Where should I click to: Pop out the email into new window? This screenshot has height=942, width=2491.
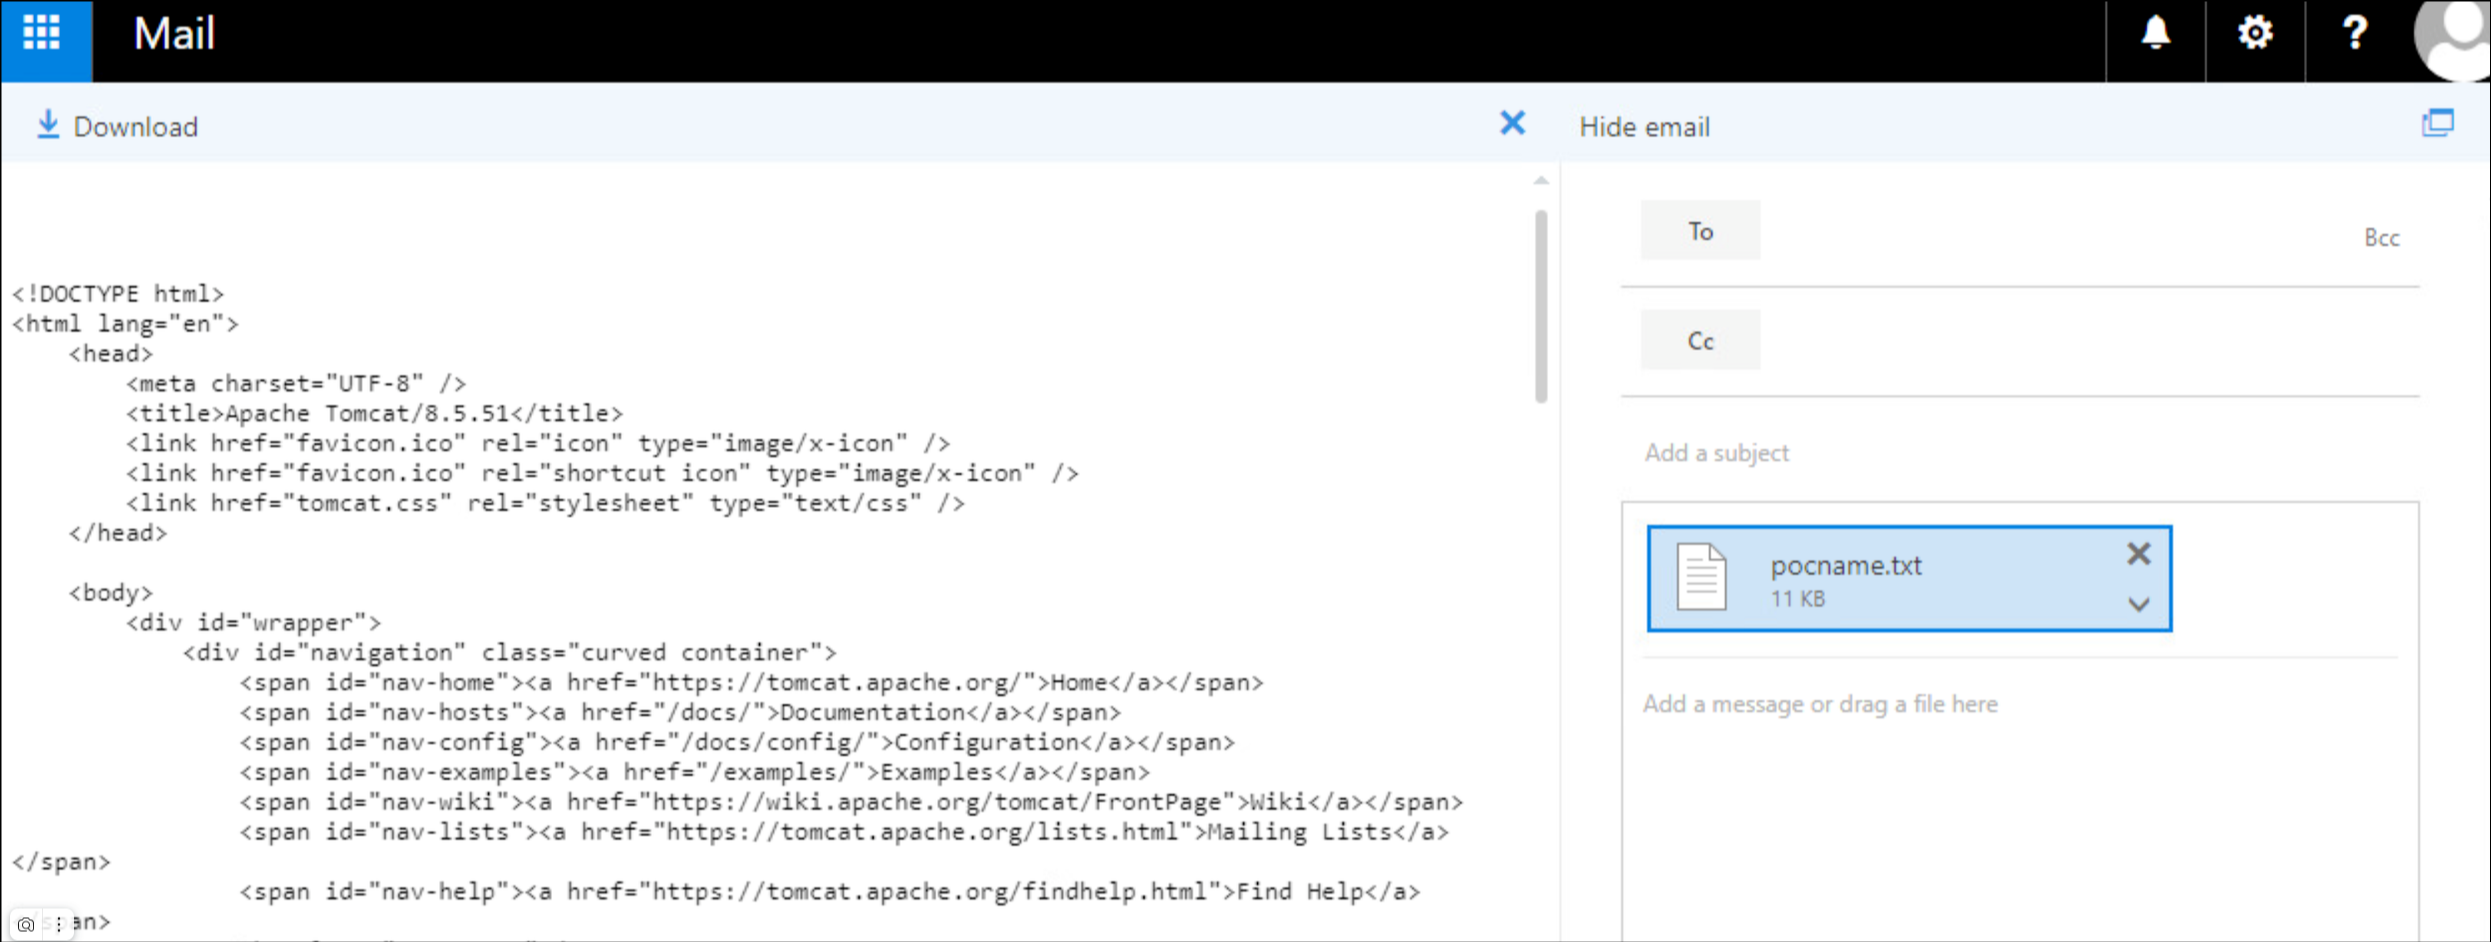(x=2437, y=124)
